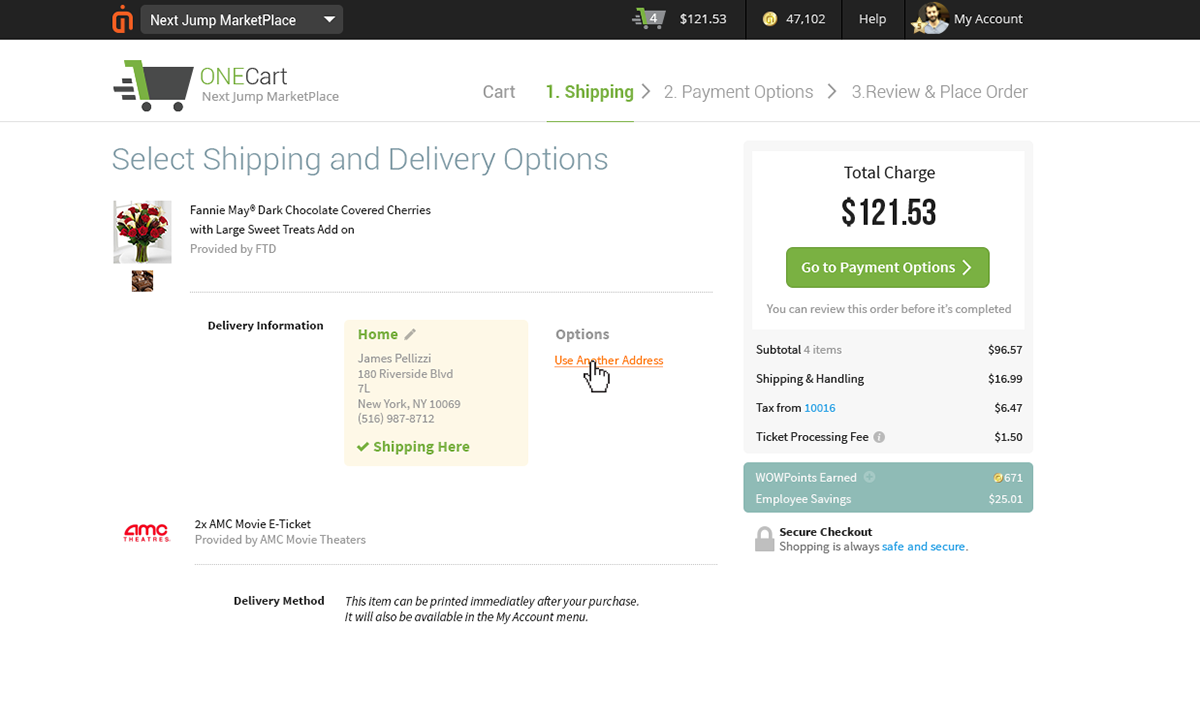Go to 3. Review & Place Order step
Screen dimensions: 1200x721
click(939, 92)
